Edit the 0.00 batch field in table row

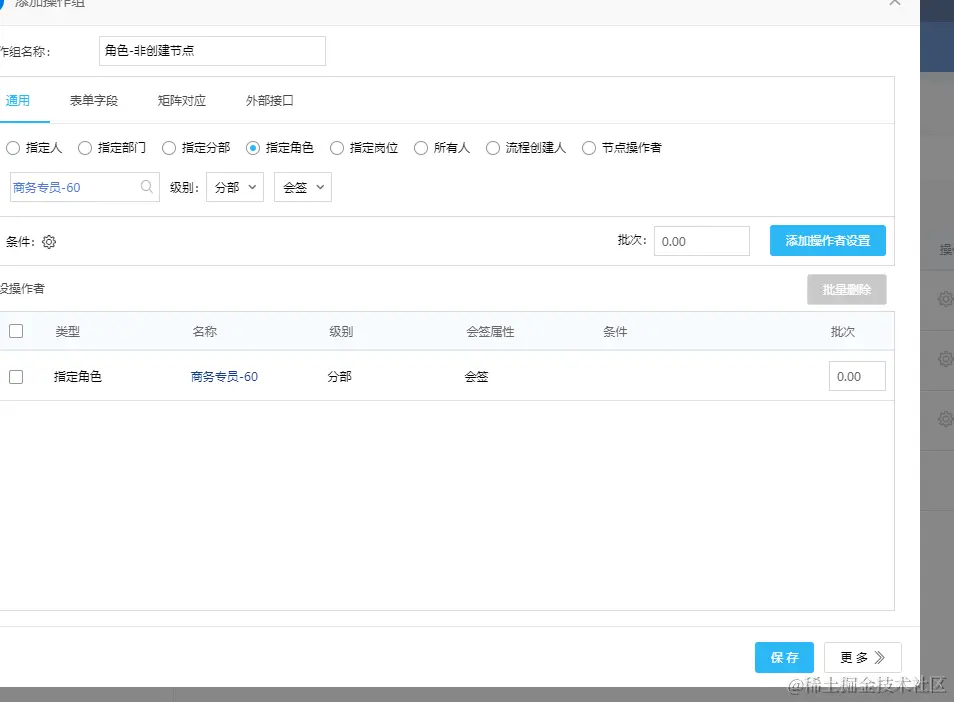(x=857, y=377)
